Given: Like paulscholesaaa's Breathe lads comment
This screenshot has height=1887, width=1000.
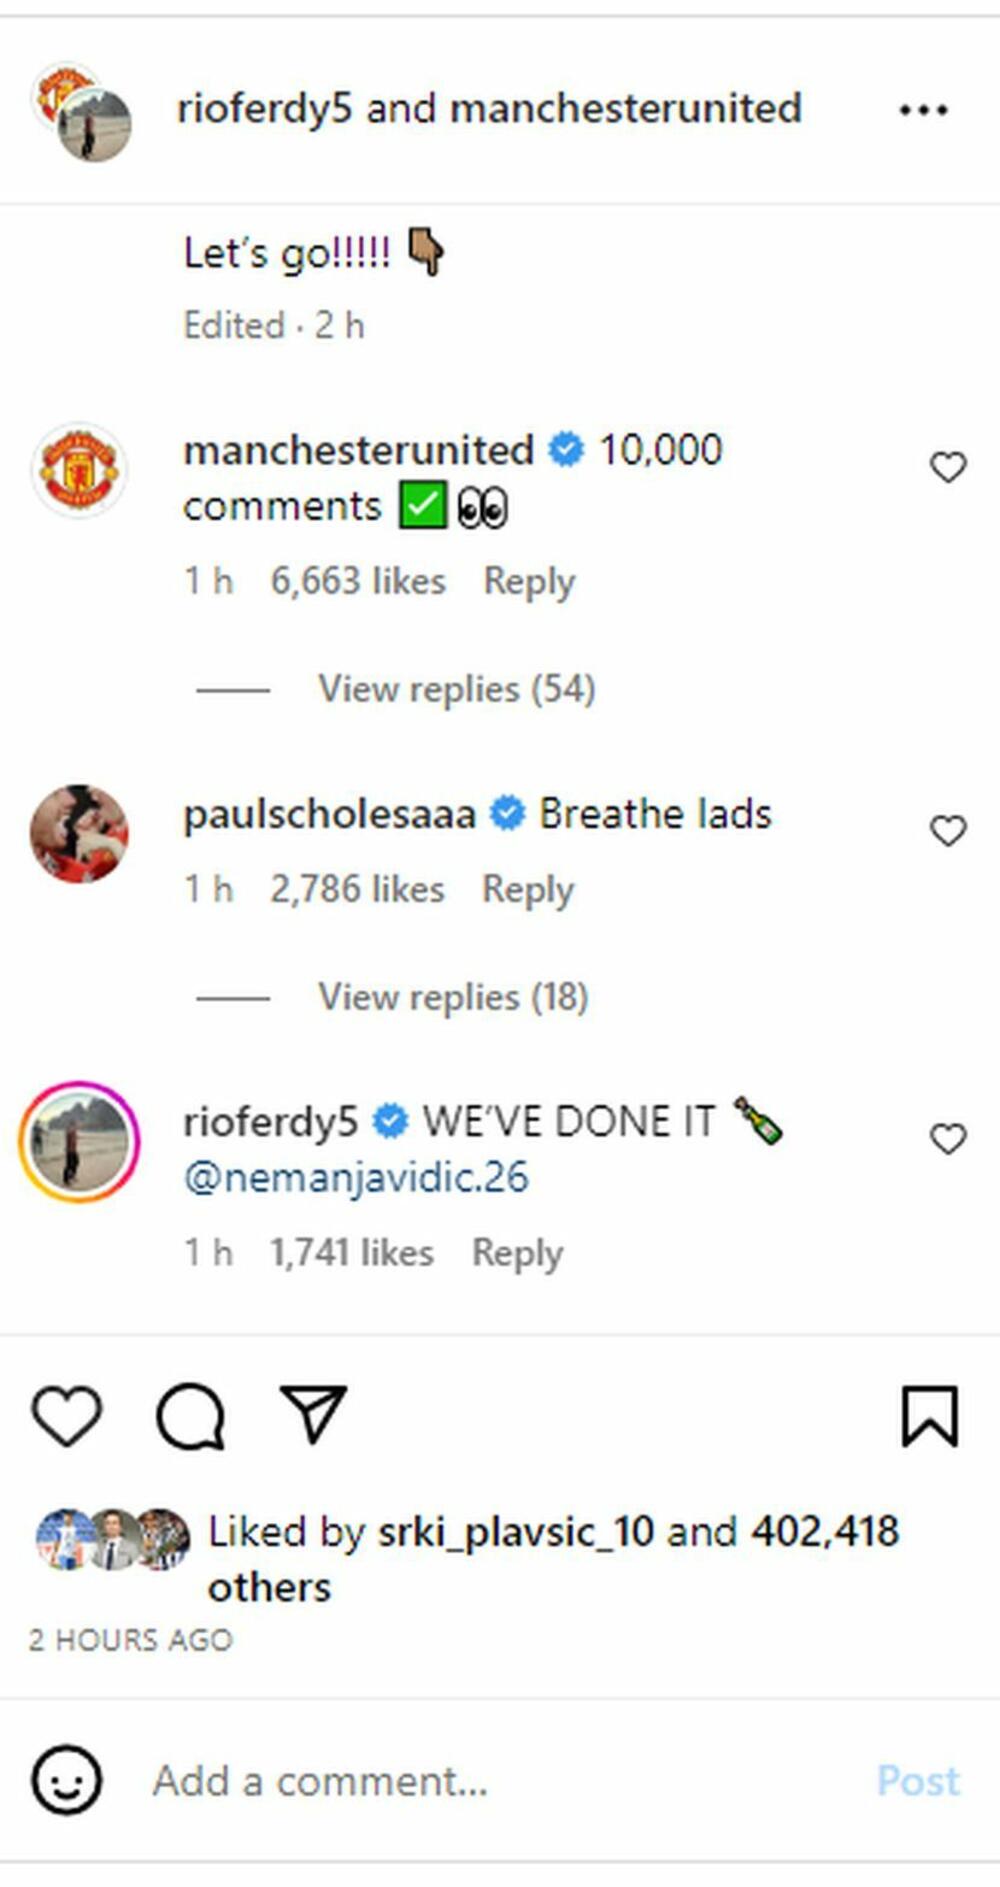Looking at the screenshot, I should (948, 831).
